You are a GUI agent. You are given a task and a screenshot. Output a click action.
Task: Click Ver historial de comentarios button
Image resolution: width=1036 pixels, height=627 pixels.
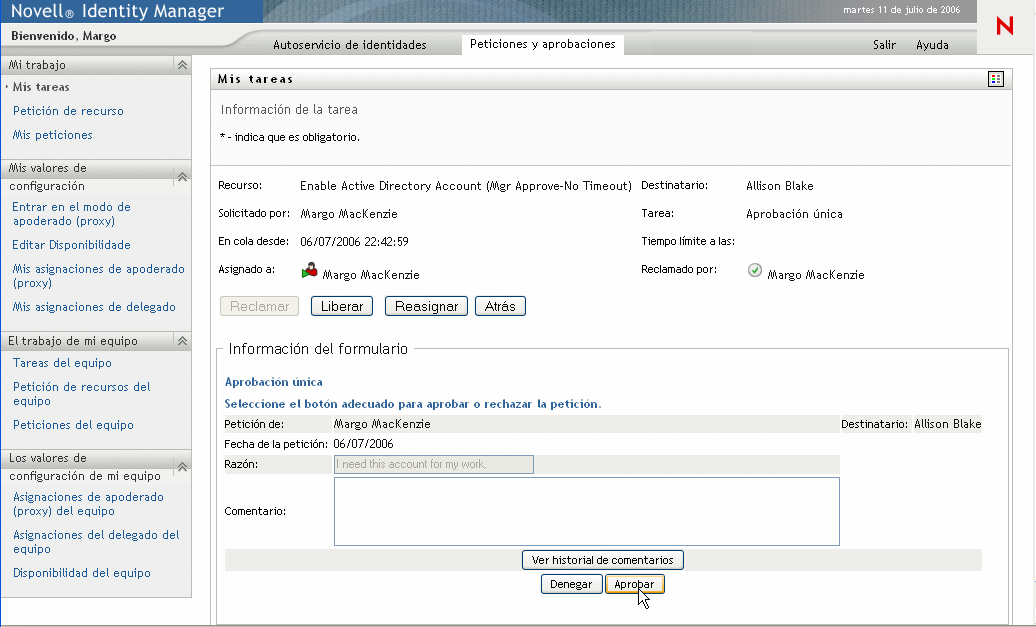point(603,560)
